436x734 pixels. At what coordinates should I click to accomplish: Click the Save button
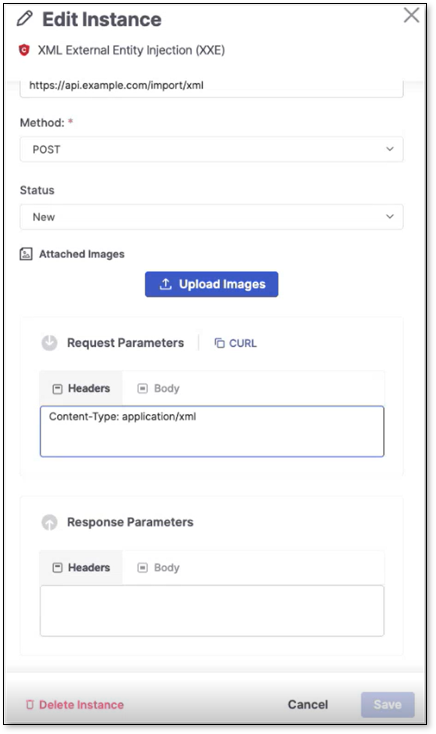coord(387,705)
